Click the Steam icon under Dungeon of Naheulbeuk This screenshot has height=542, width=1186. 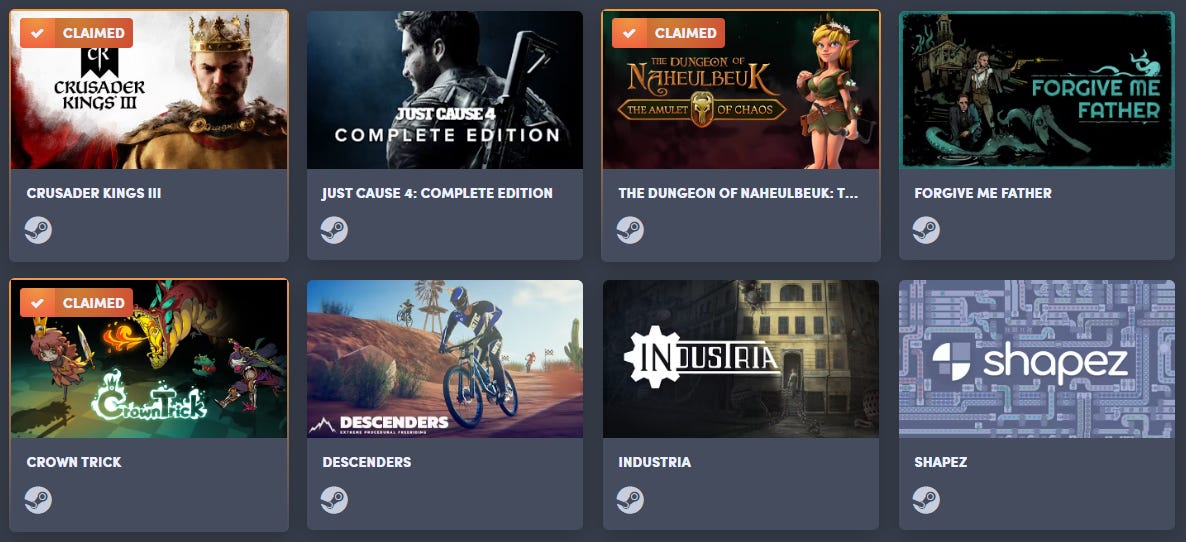point(630,230)
